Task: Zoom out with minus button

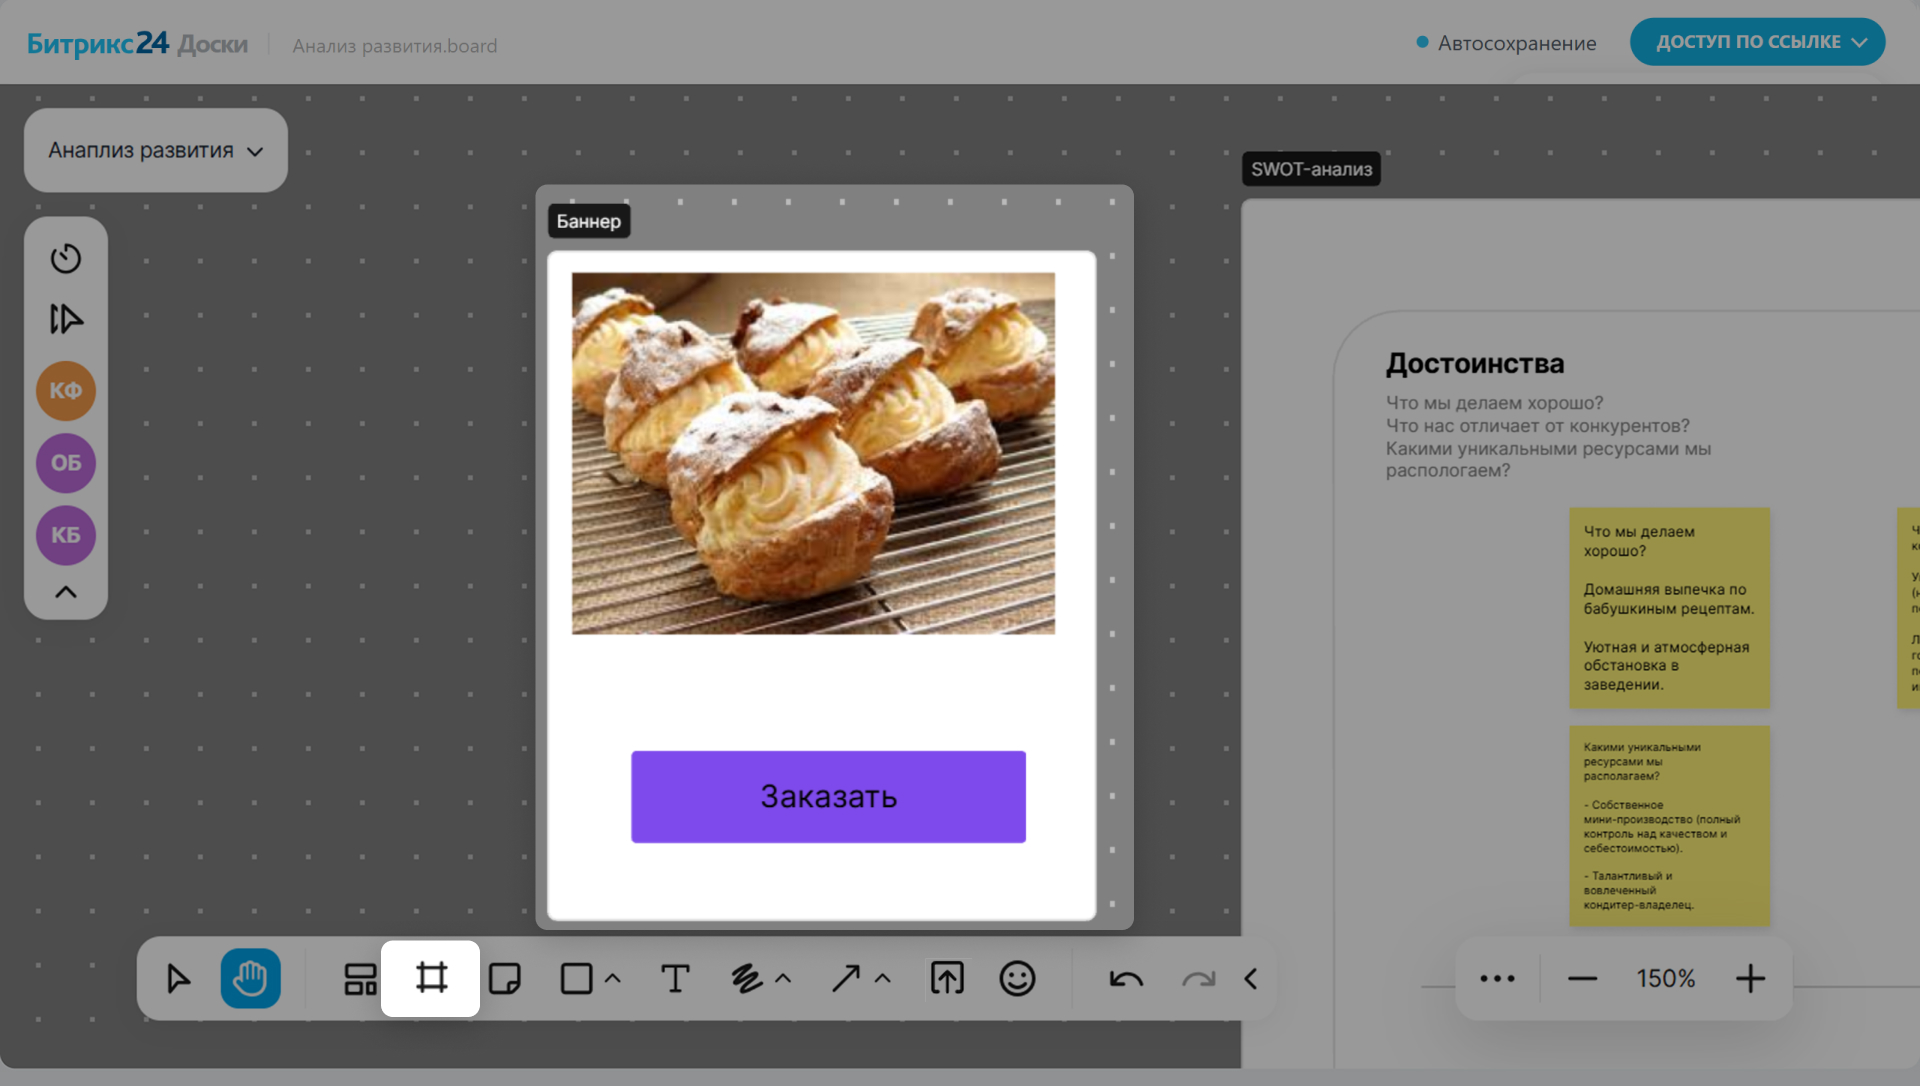Action: 1582,978
